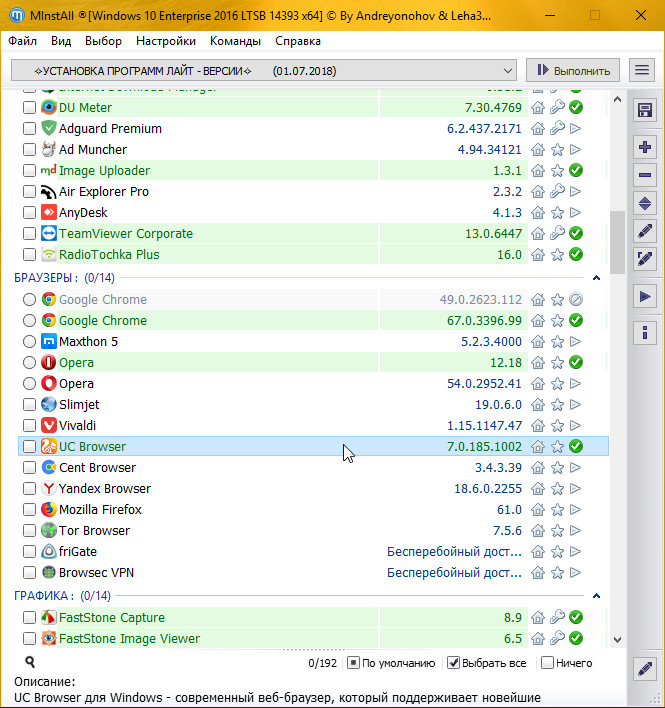Click the key icon for TeamViewer Corporate
The image size is (665, 708).
coord(557,233)
